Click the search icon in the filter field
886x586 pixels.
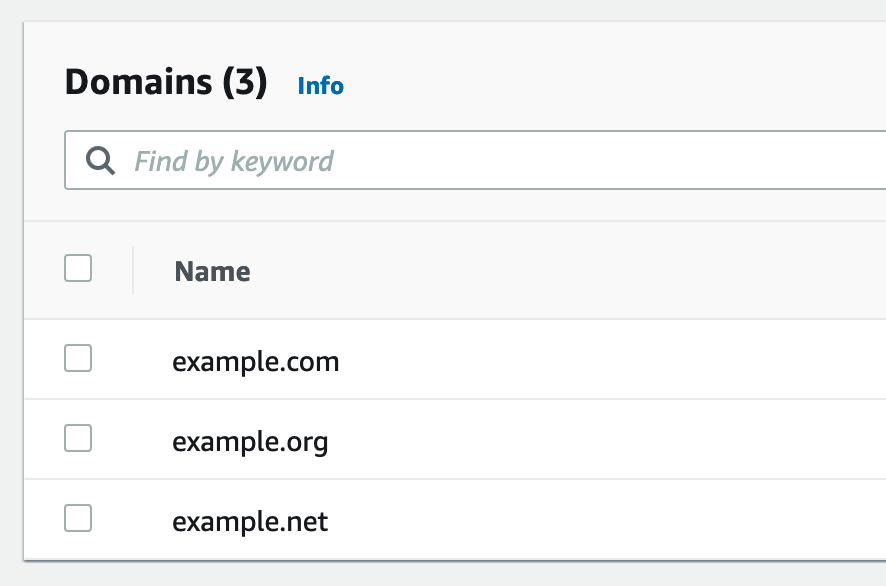tap(99, 160)
